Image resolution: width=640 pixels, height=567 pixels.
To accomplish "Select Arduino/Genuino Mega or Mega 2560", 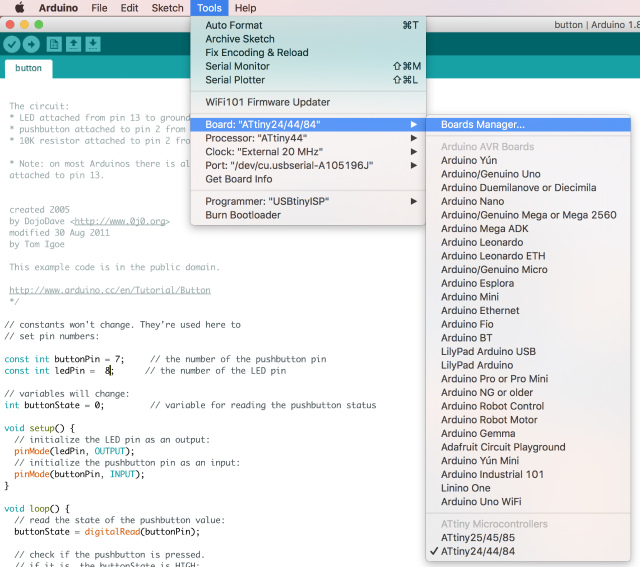I will [528, 215].
